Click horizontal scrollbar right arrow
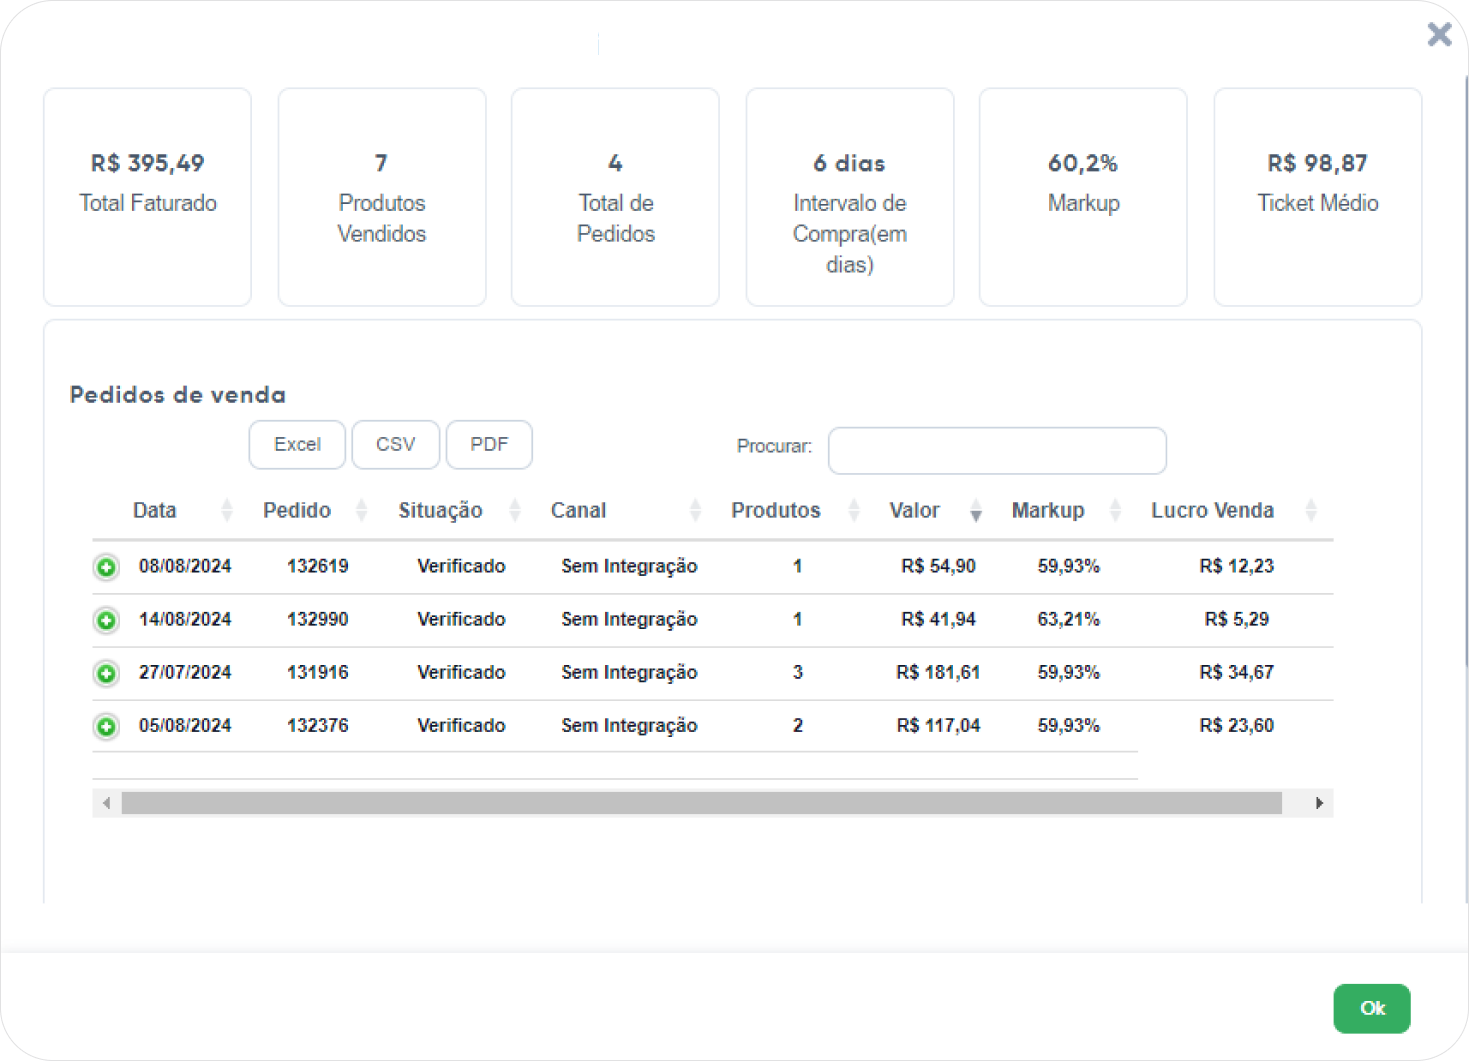Screen dimensions: 1469x1061 pyautogui.click(x=1319, y=803)
